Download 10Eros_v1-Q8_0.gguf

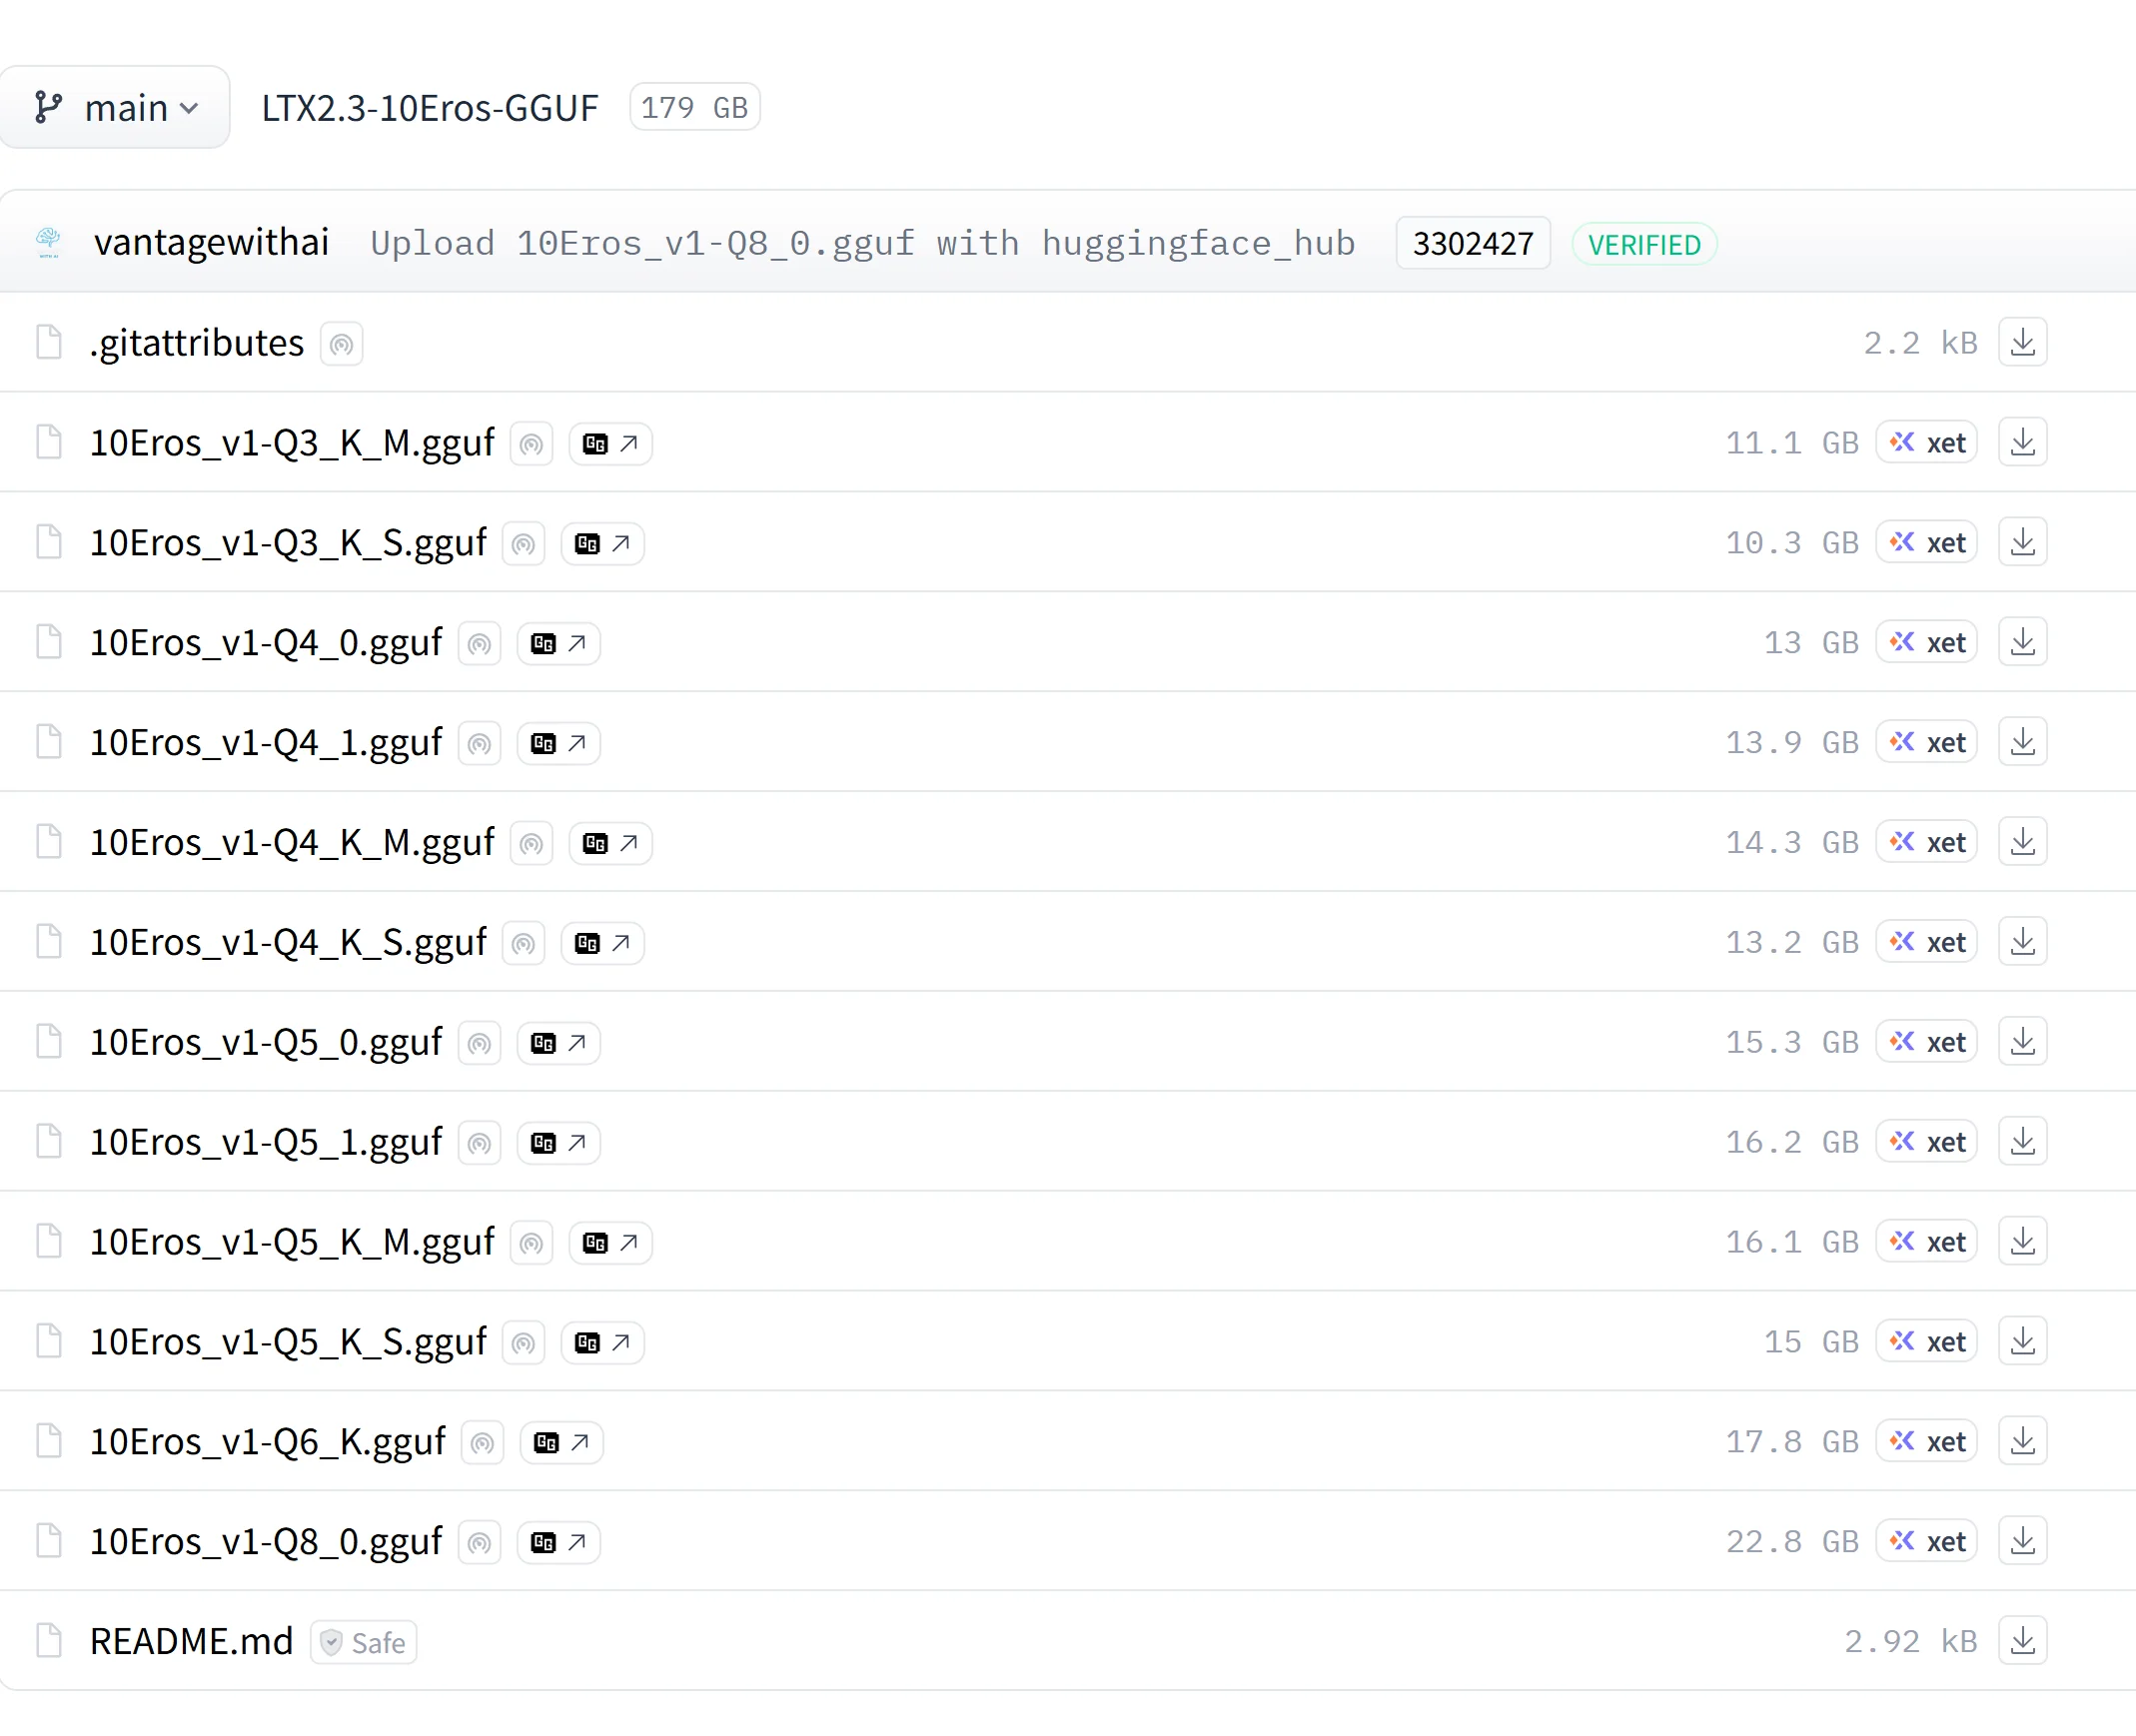pyautogui.click(x=2023, y=1542)
